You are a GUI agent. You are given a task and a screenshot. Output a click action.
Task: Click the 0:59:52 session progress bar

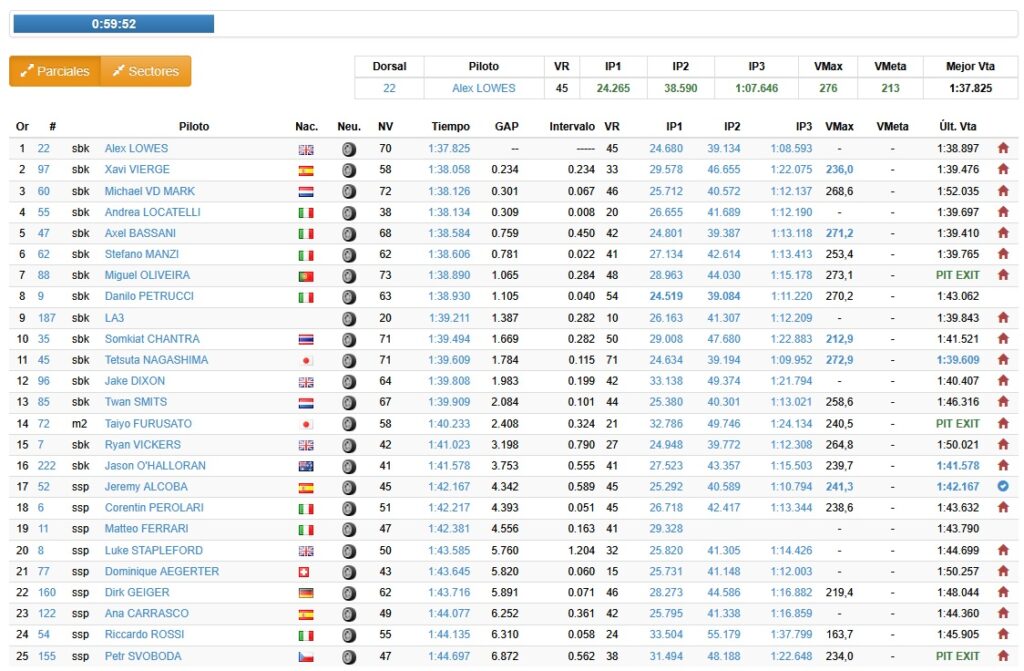pos(113,24)
